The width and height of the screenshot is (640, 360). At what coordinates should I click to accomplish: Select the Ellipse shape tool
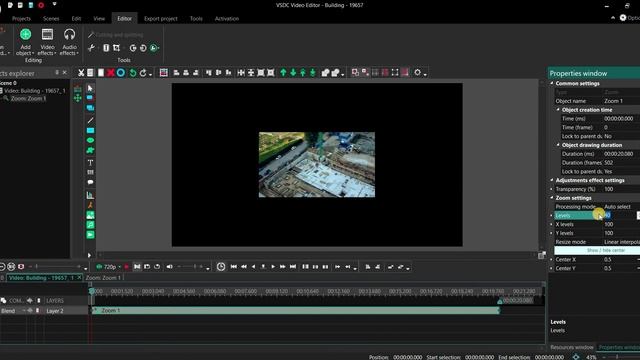click(90, 140)
